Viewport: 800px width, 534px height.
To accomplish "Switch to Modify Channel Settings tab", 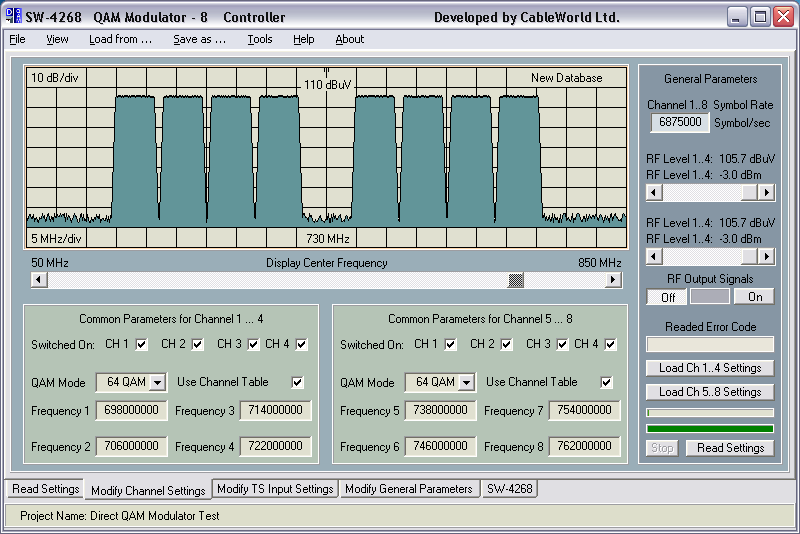I will click(148, 490).
